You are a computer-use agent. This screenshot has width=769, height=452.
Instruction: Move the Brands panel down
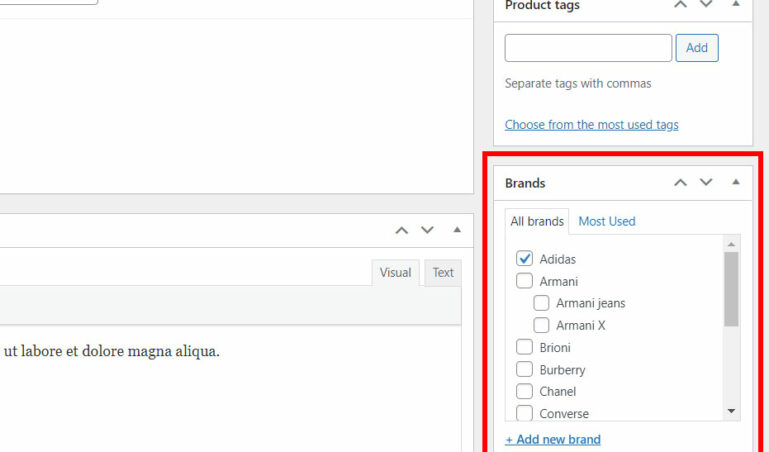click(706, 182)
